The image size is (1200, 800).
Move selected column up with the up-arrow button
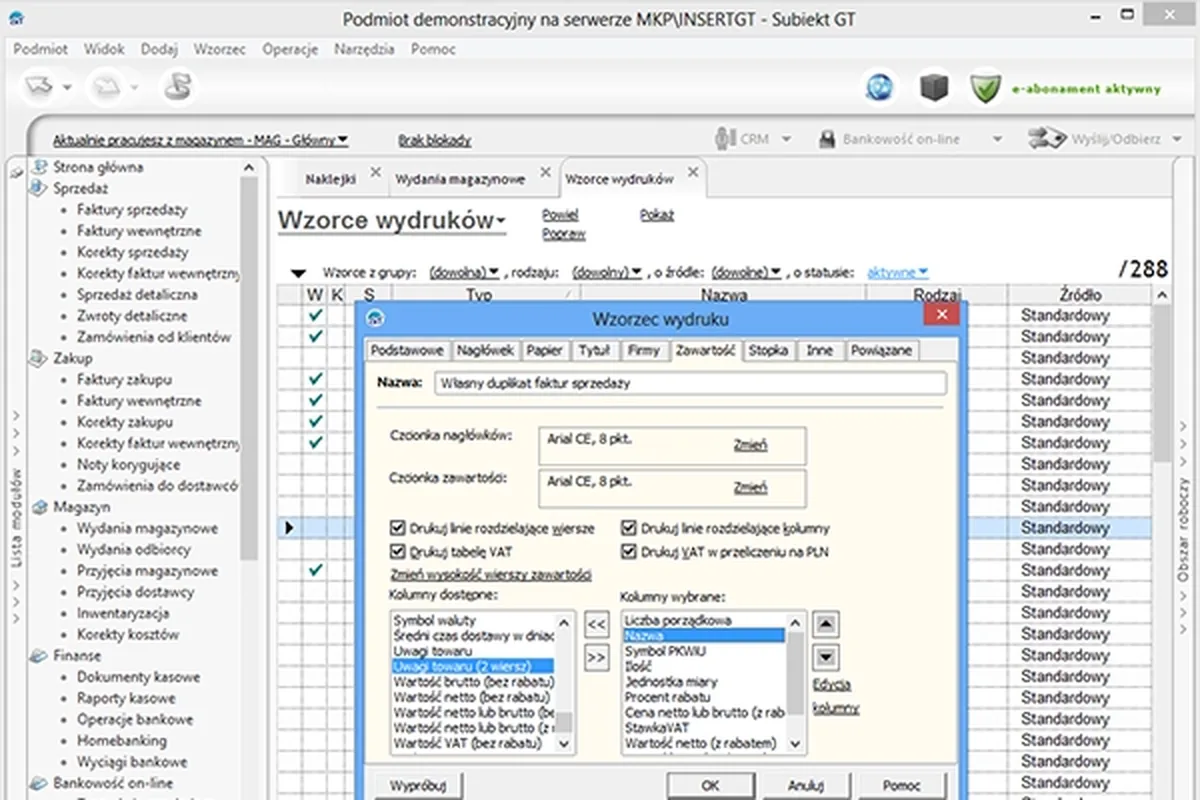[826, 625]
